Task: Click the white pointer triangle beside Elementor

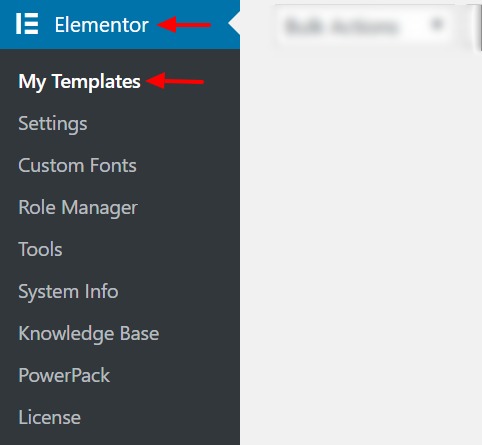Action: tap(234, 23)
